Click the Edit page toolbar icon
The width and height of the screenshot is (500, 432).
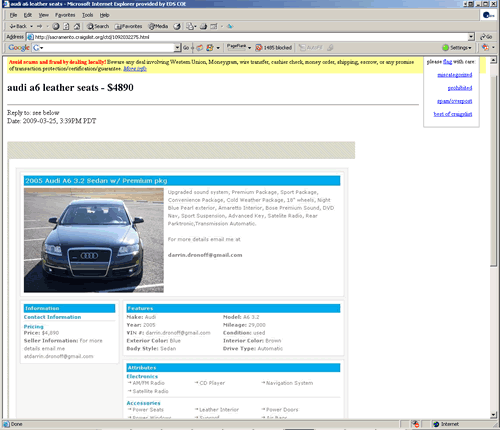[214, 26]
